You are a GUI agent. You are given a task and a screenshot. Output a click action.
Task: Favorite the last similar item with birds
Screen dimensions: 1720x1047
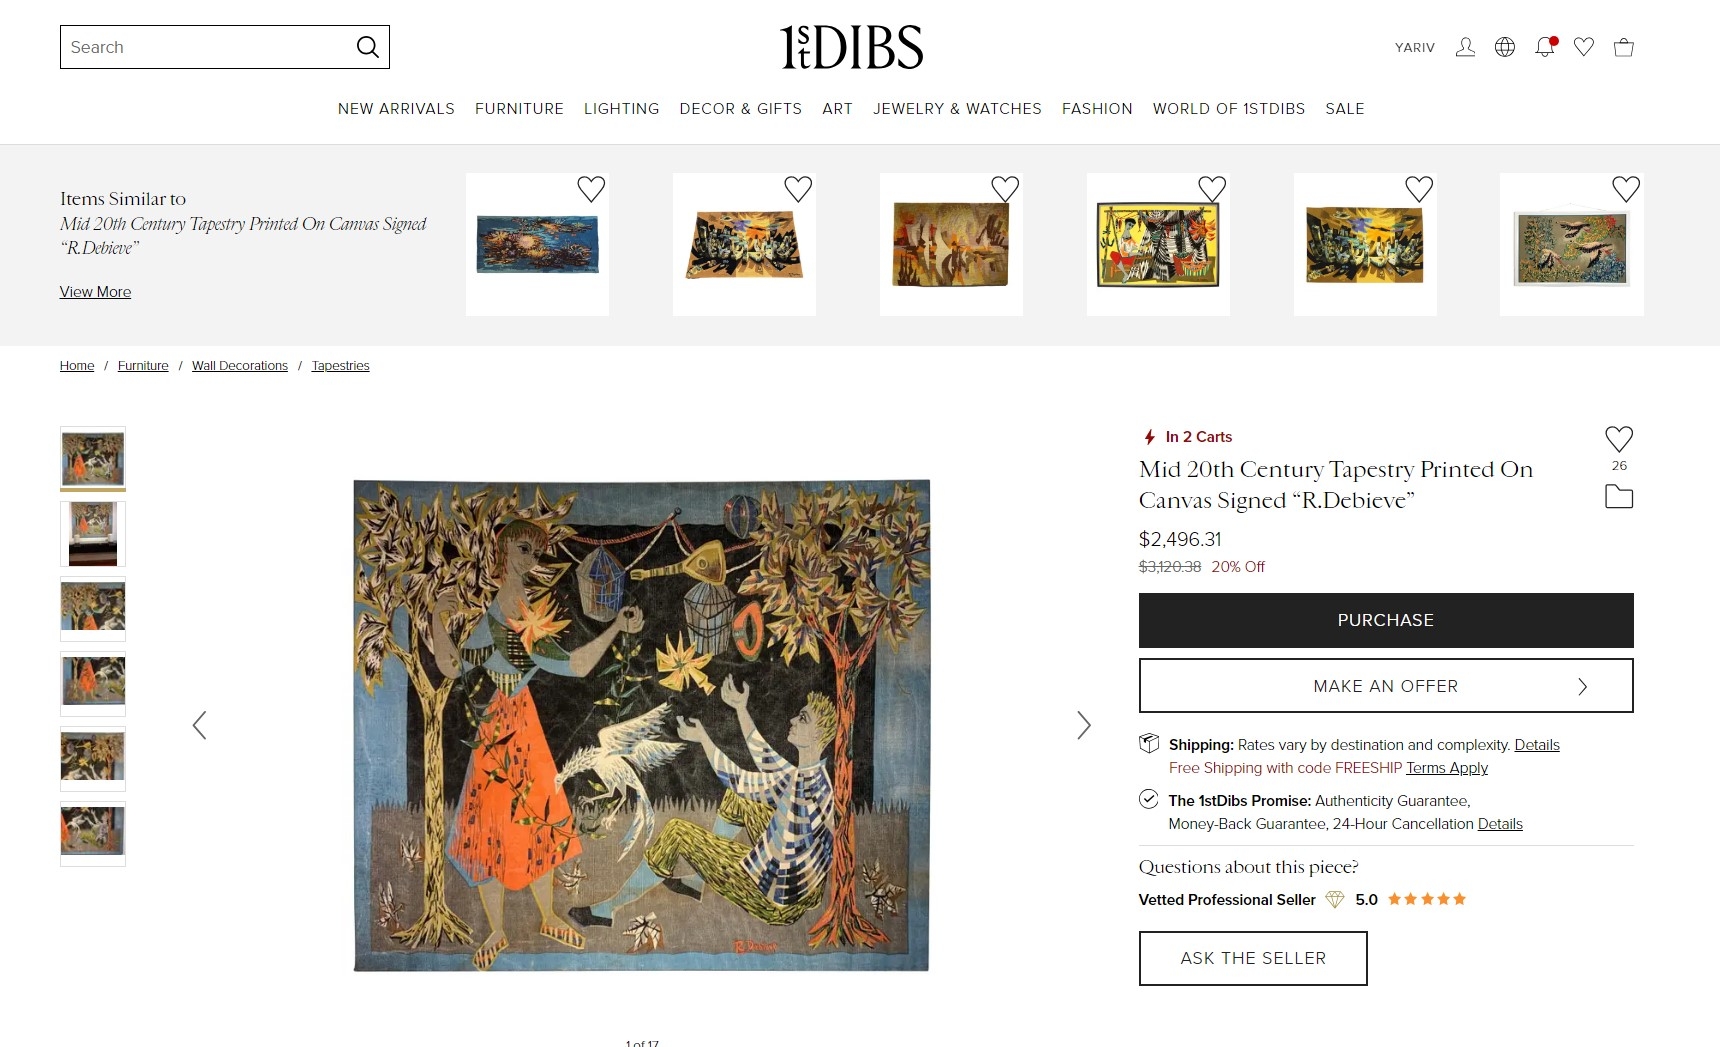[1626, 189]
